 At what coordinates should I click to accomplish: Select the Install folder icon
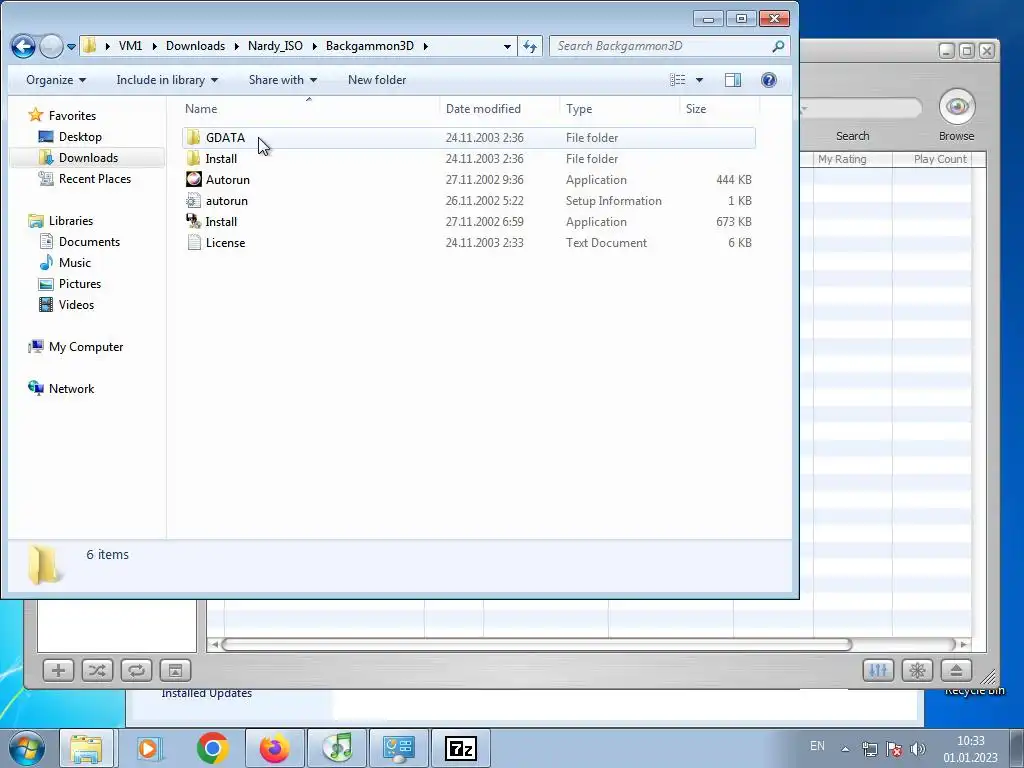click(193, 158)
